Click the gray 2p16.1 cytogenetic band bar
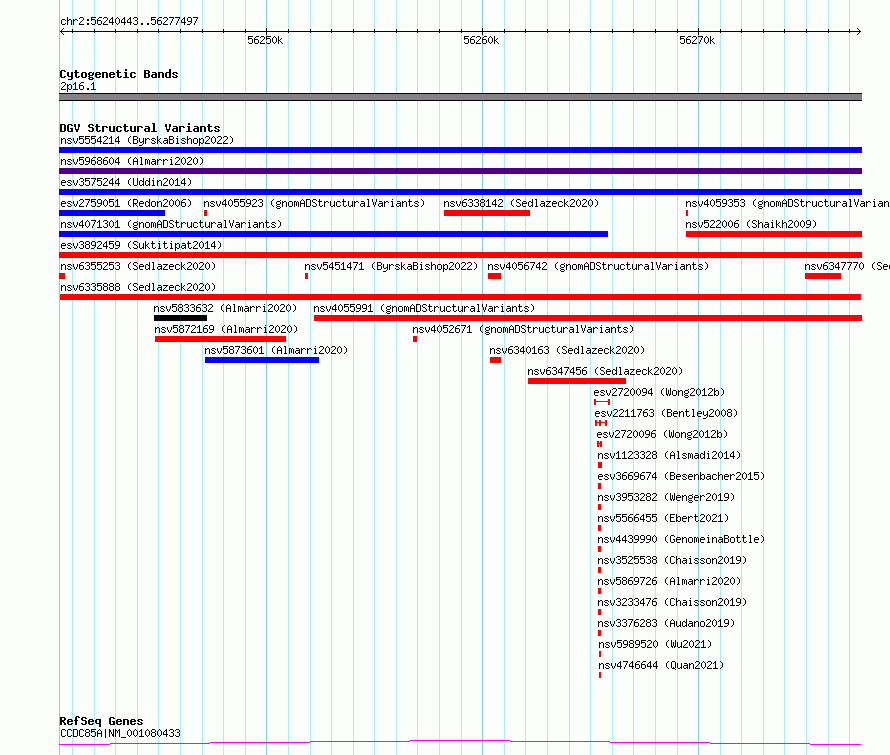This screenshot has height=755, width=890. 460,97
